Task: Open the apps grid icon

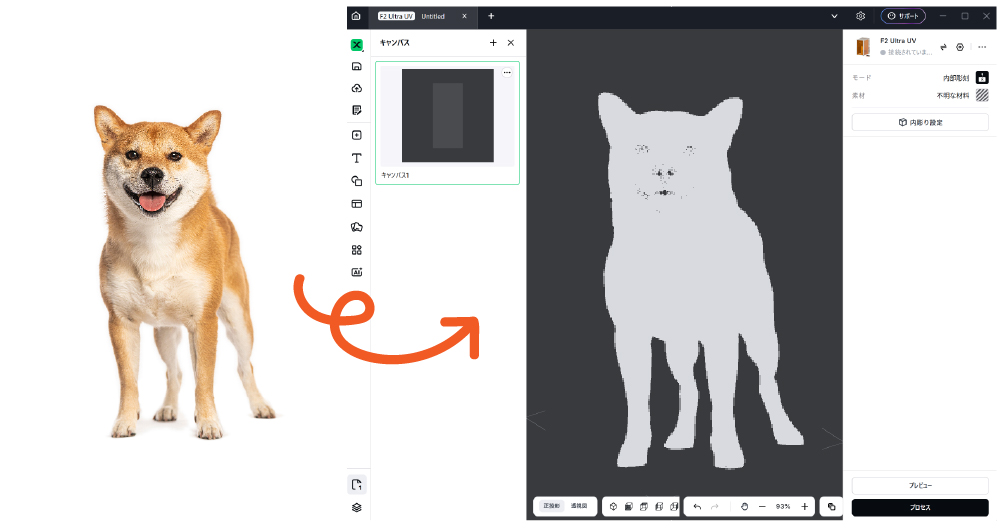Action: click(x=357, y=250)
